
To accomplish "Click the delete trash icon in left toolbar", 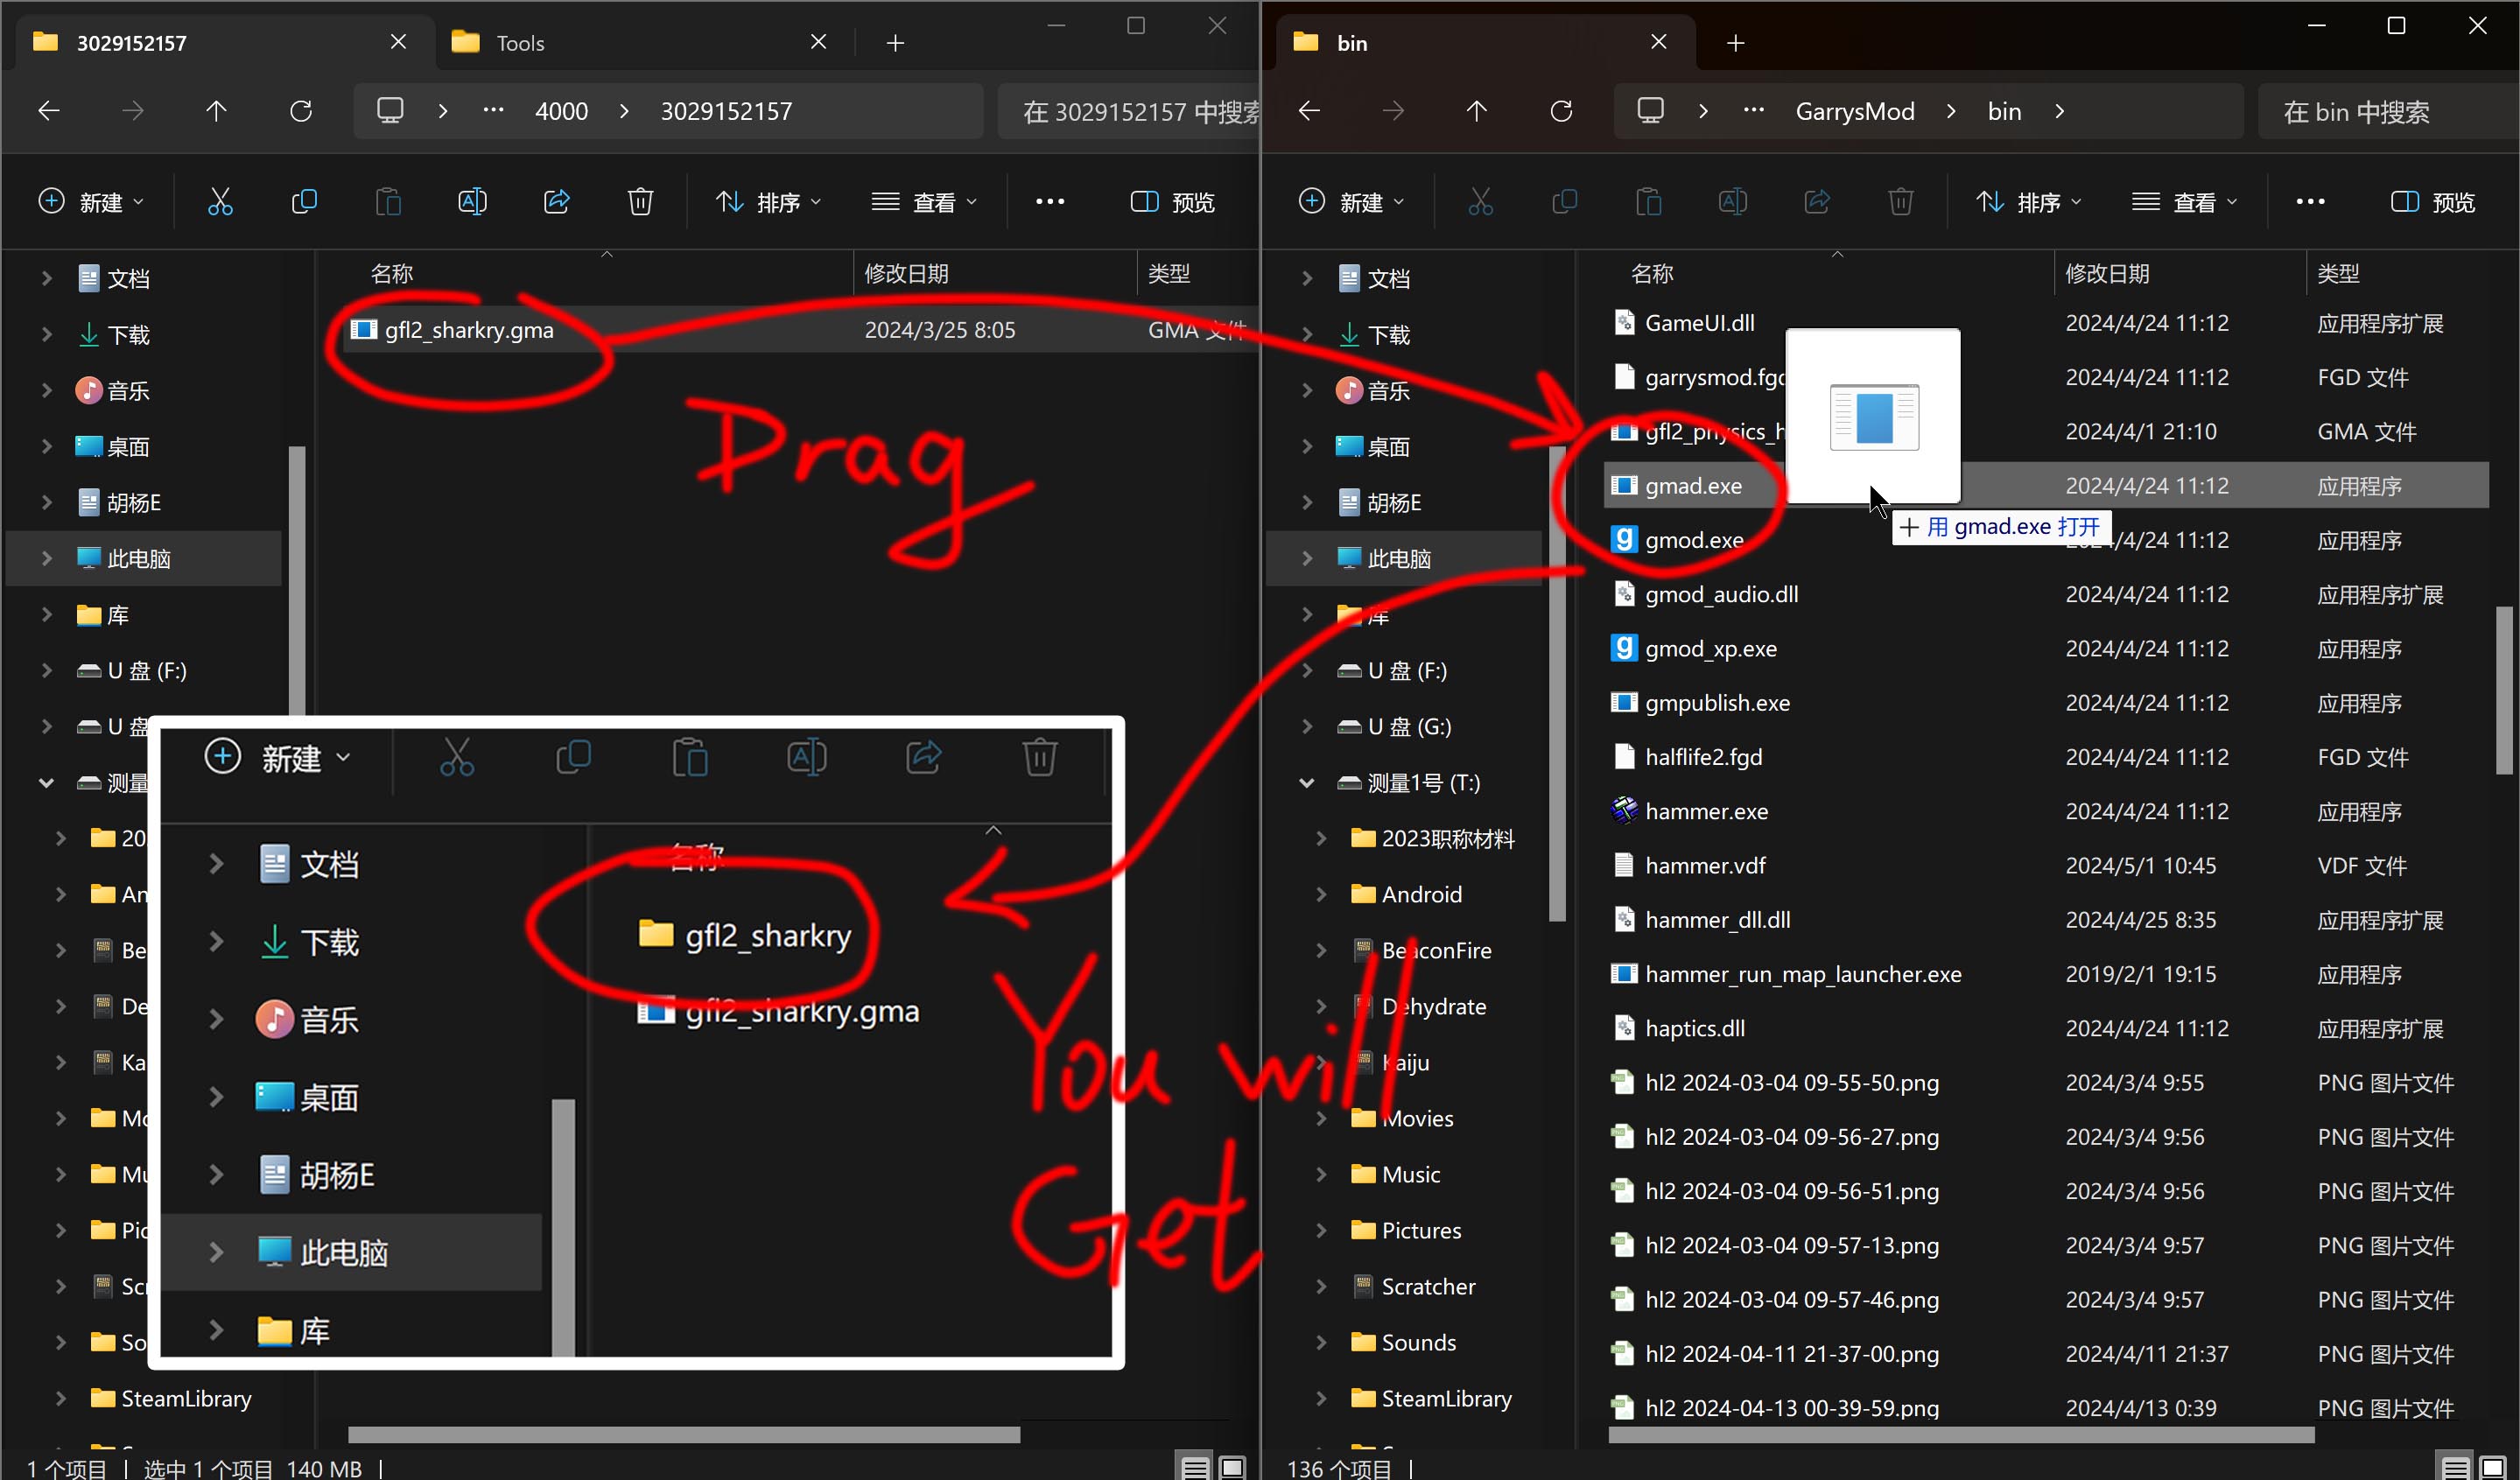I will [640, 202].
